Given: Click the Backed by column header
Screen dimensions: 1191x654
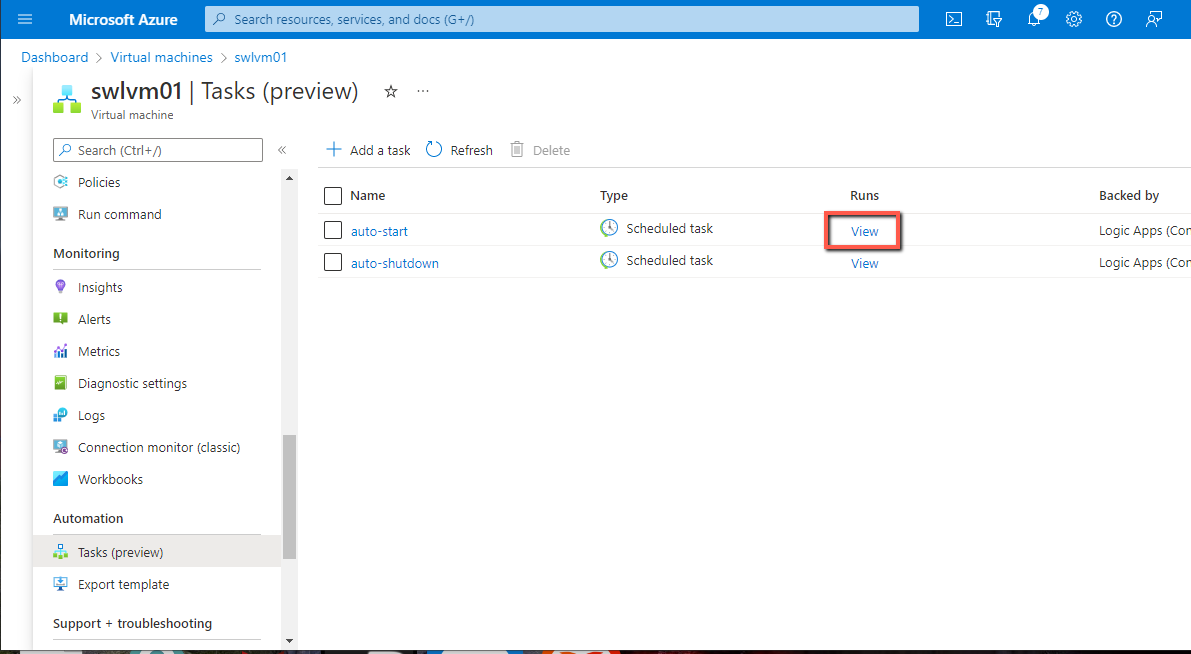Looking at the screenshot, I should 1129,195.
